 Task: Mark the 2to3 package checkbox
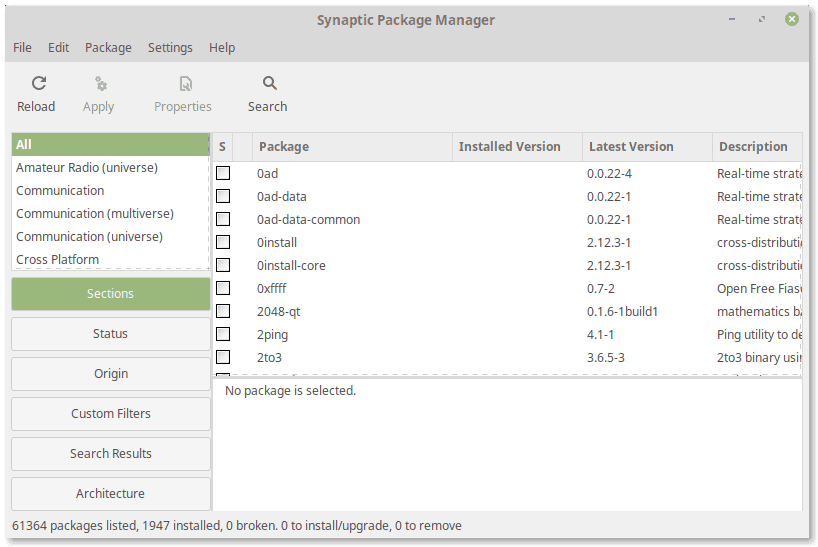(x=223, y=357)
